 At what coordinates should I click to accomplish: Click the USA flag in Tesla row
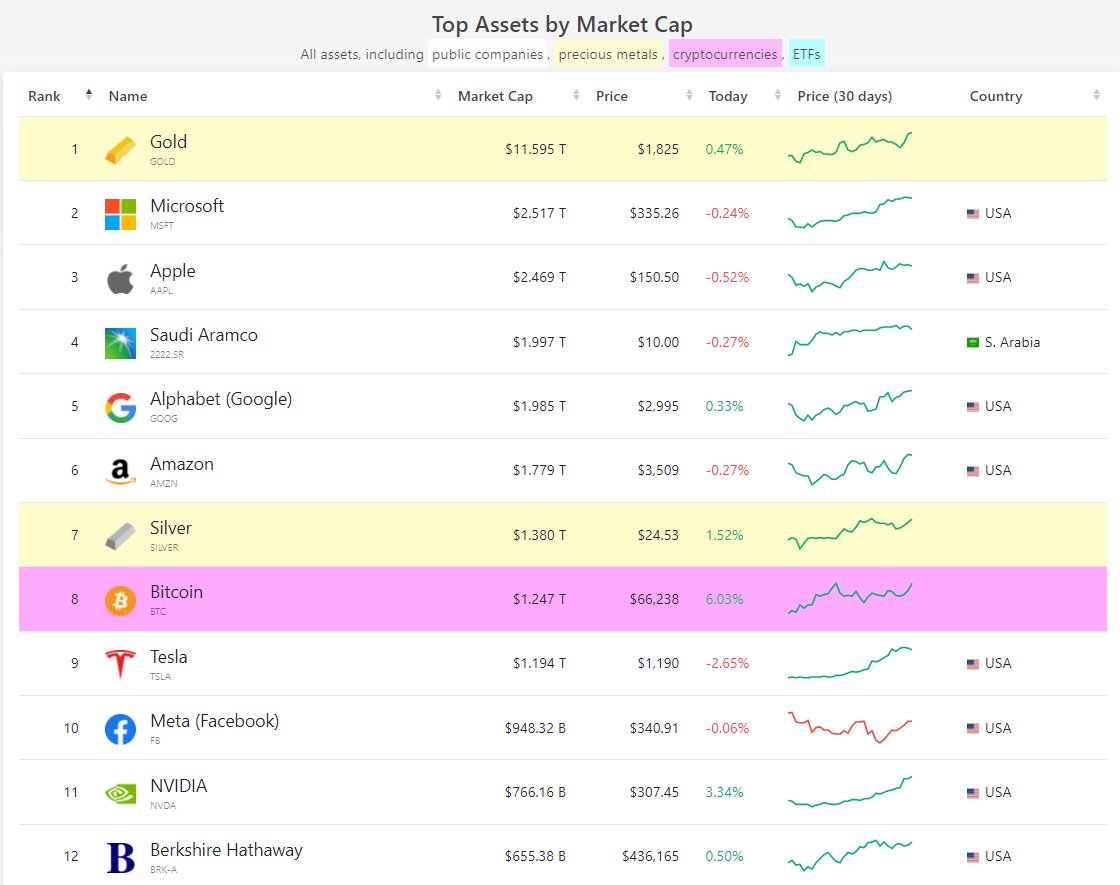coord(972,664)
